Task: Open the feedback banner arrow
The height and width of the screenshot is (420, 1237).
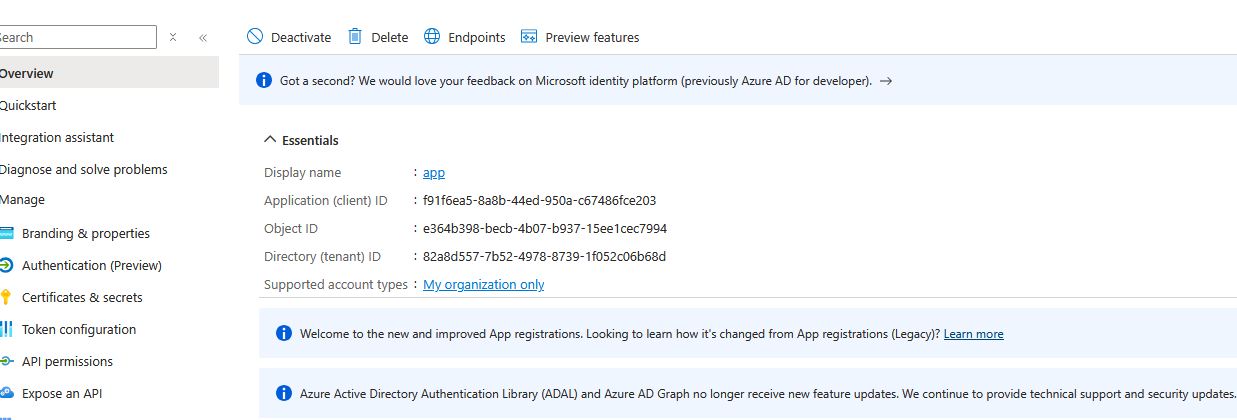Action: (886, 81)
